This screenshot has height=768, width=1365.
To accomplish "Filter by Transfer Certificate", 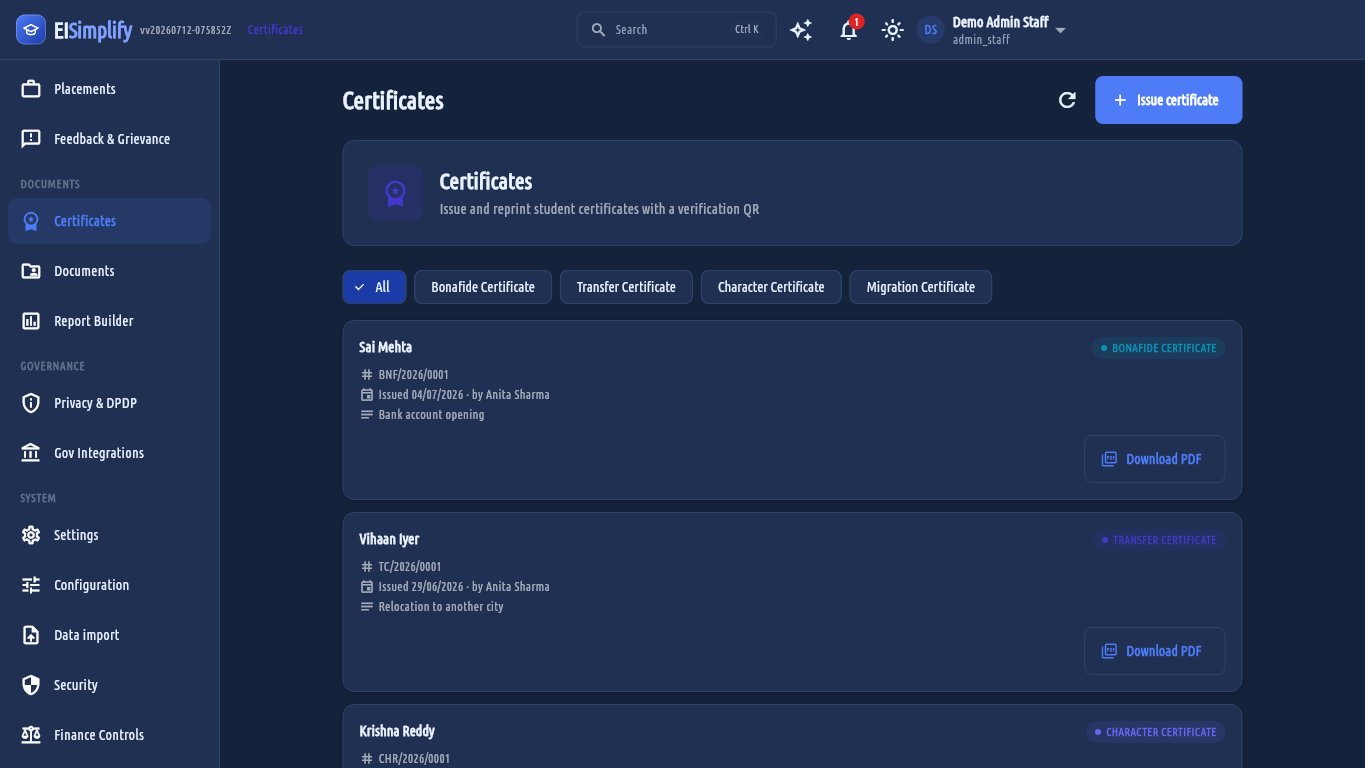I will [626, 287].
